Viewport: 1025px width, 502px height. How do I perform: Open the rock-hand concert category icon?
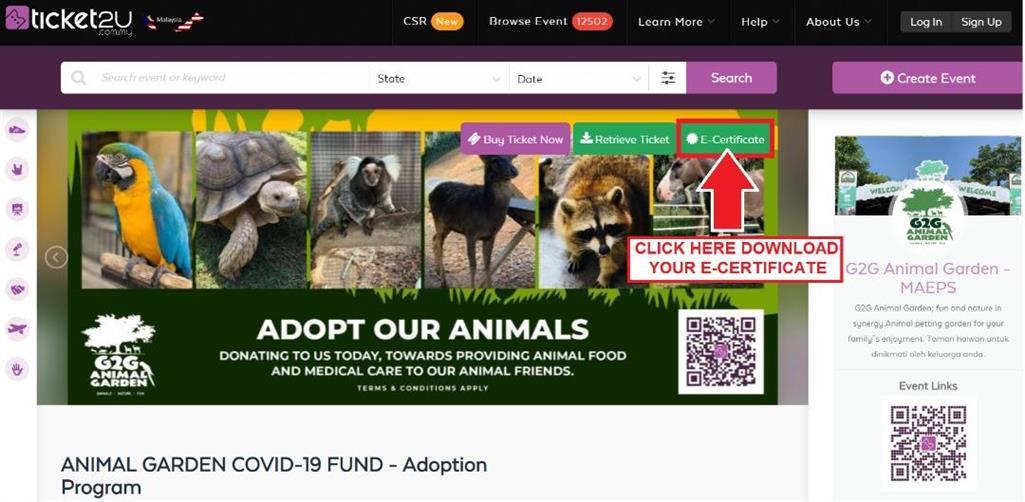[17, 169]
